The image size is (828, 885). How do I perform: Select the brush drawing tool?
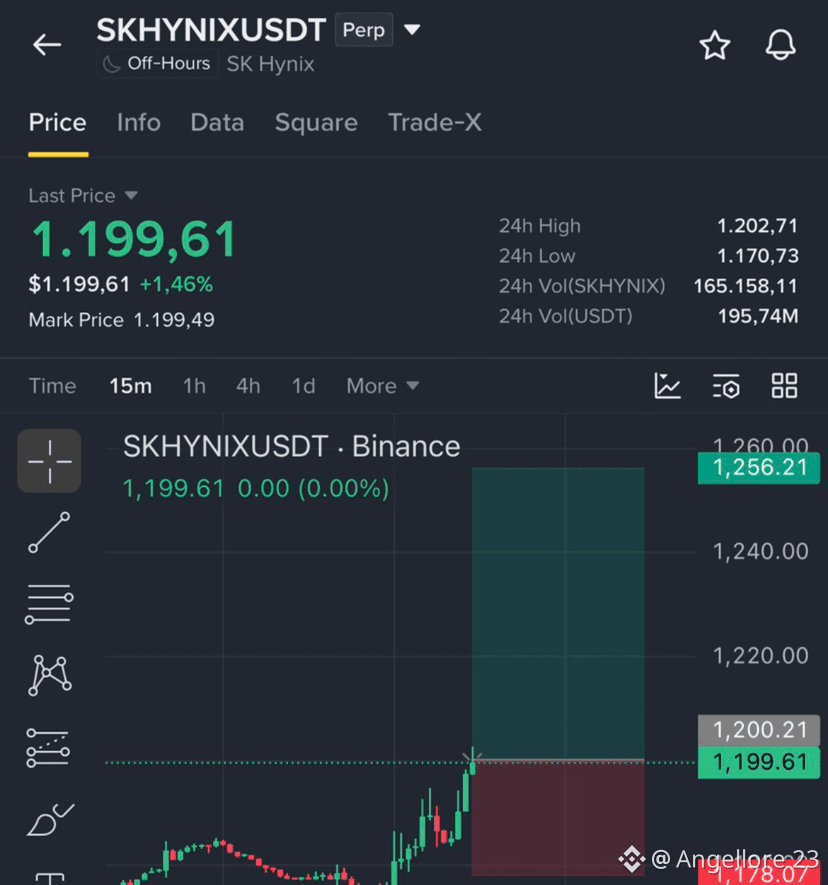50,820
